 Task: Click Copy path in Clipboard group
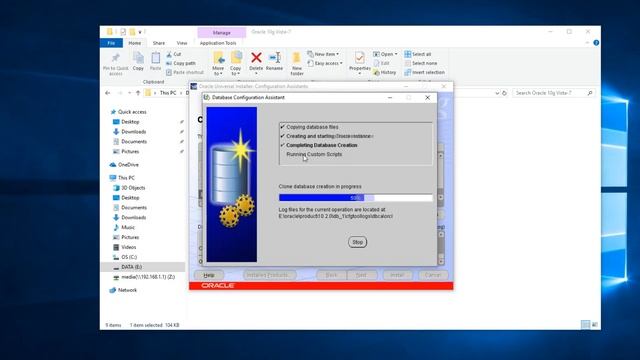[181, 63]
